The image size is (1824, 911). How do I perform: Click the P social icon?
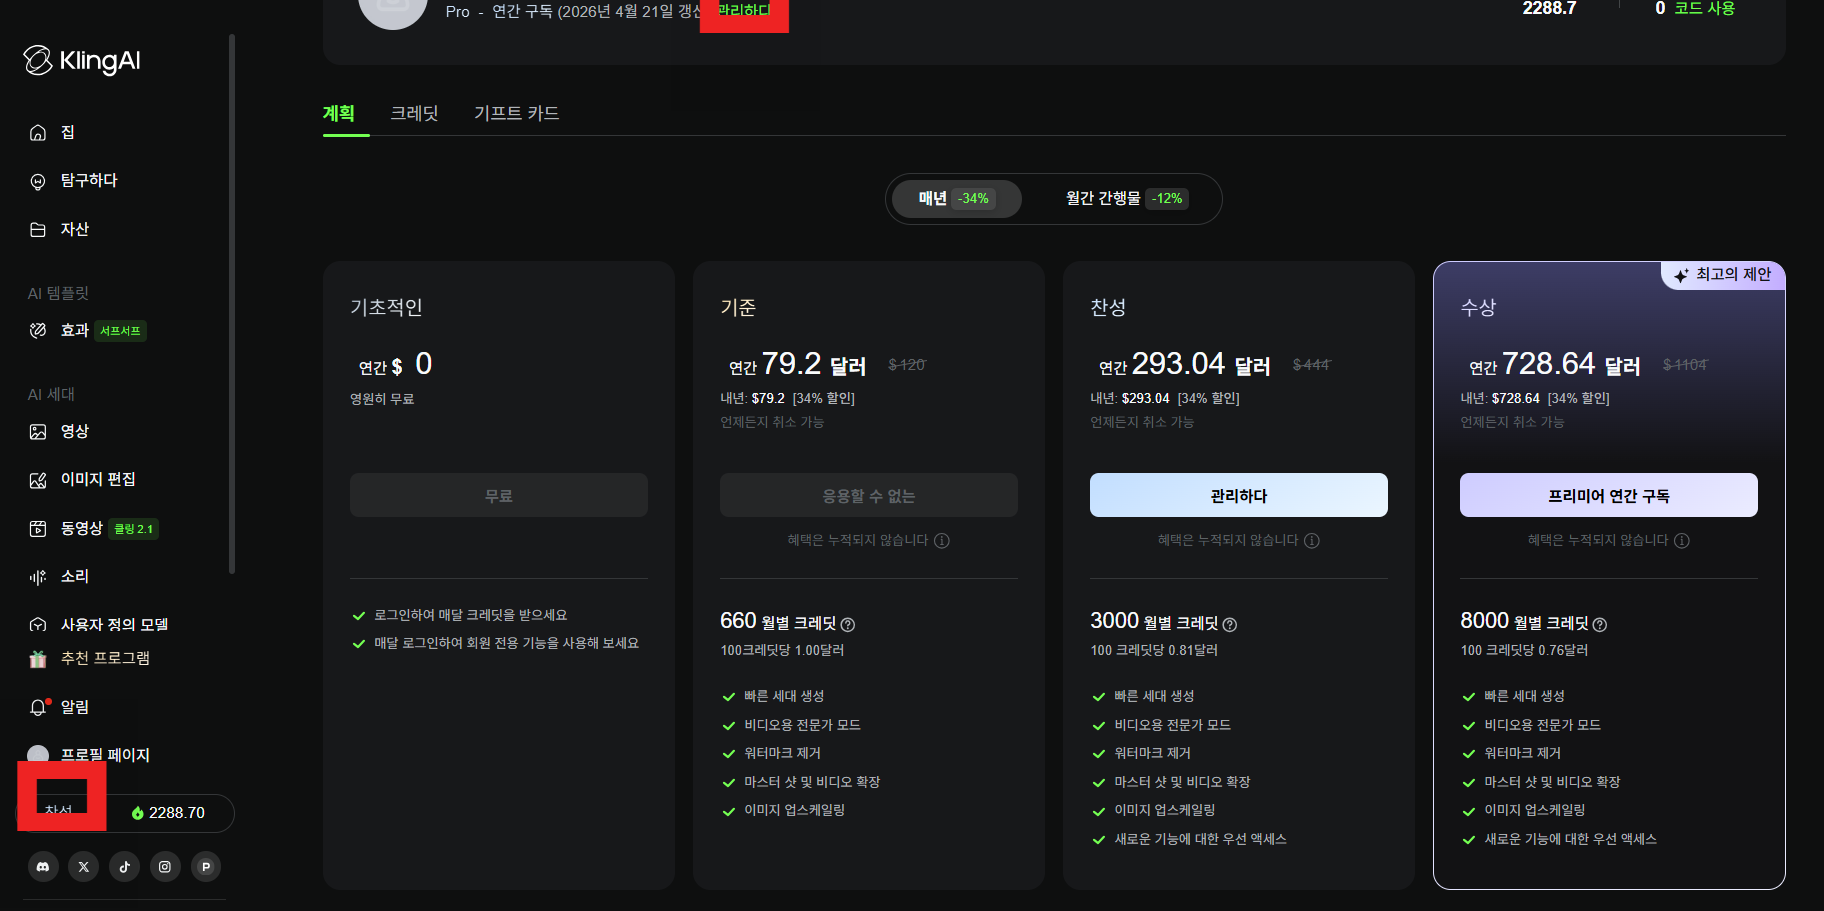pos(206,867)
